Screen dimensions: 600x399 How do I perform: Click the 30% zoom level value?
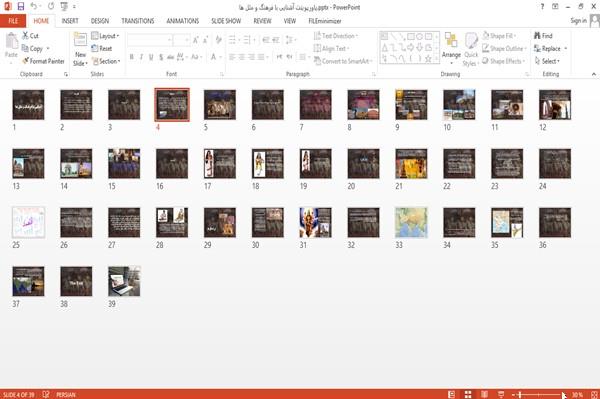pyautogui.click(x=577, y=394)
